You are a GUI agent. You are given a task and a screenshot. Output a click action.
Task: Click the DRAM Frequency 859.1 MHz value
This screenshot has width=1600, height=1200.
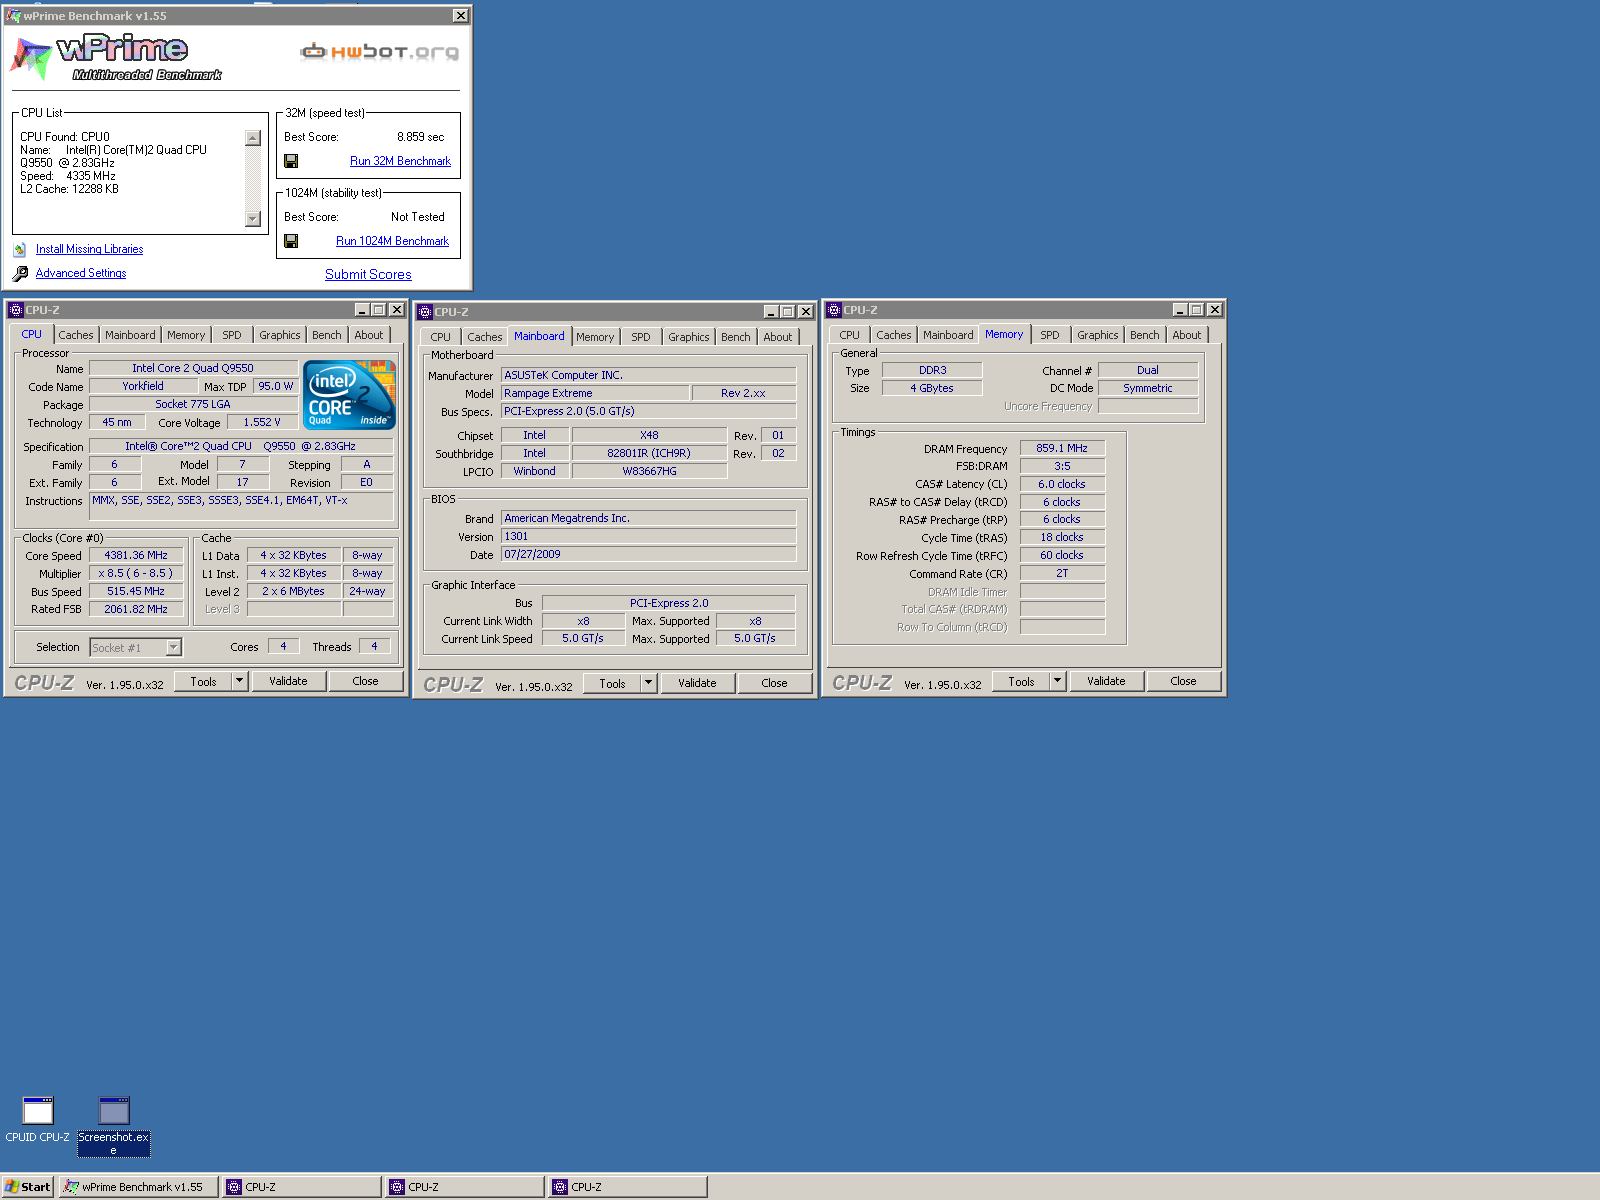point(1062,448)
